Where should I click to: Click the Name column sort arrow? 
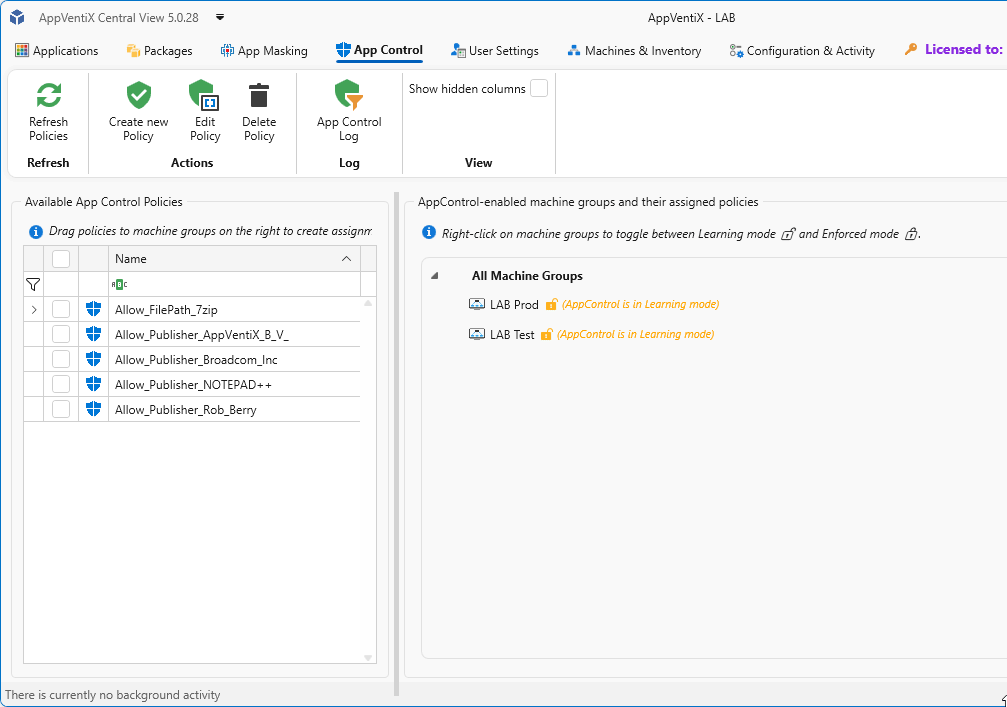pos(346,259)
